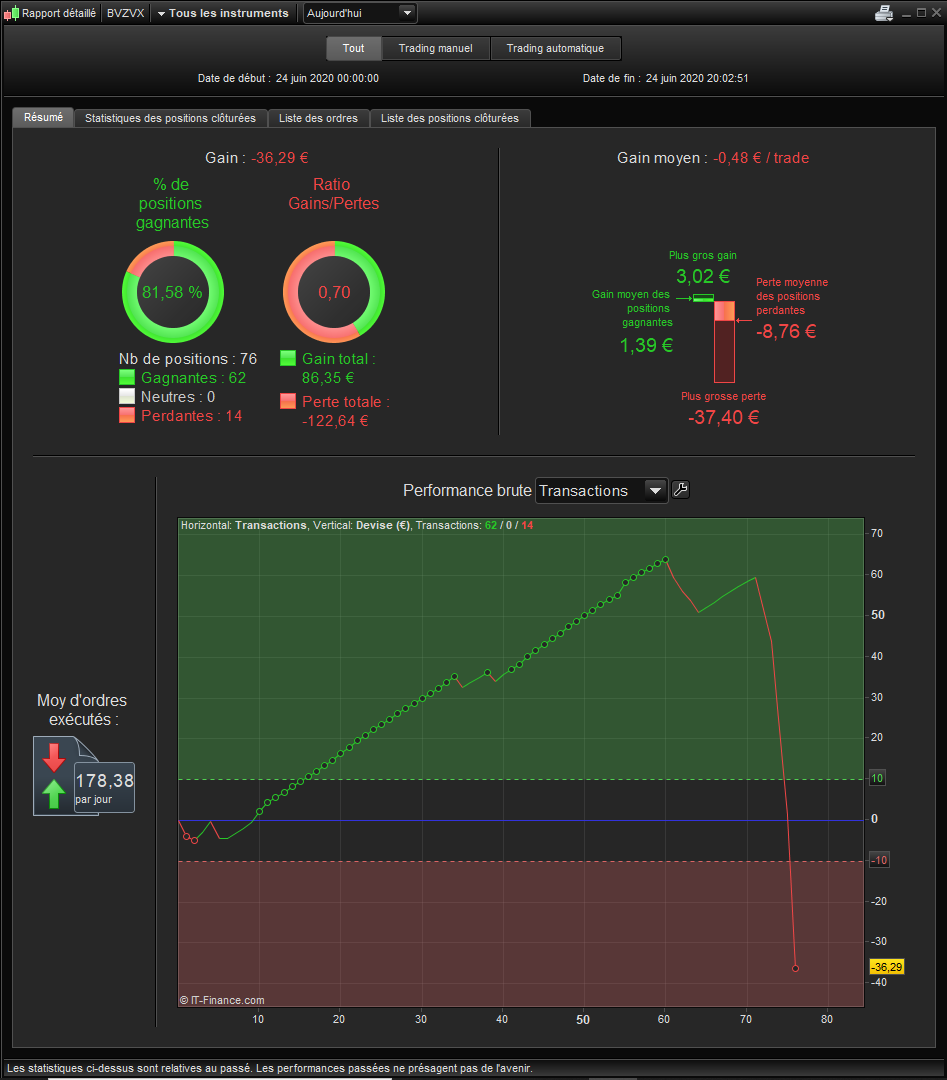Close the detailed report window
This screenshot has width=947, height=1080.
point(937,12)
